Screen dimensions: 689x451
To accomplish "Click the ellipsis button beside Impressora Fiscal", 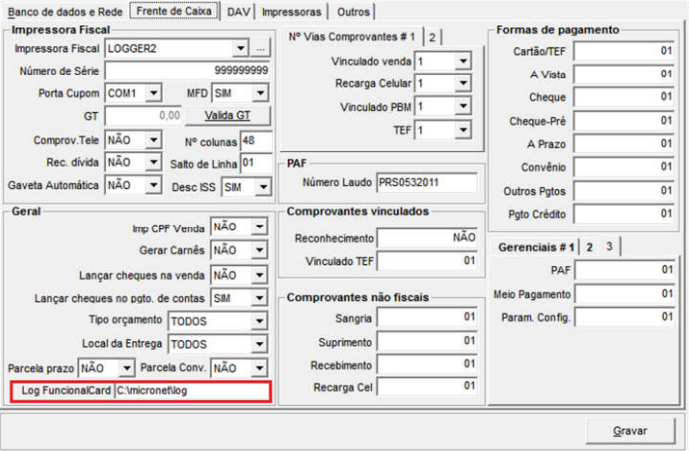I will 260,48.
